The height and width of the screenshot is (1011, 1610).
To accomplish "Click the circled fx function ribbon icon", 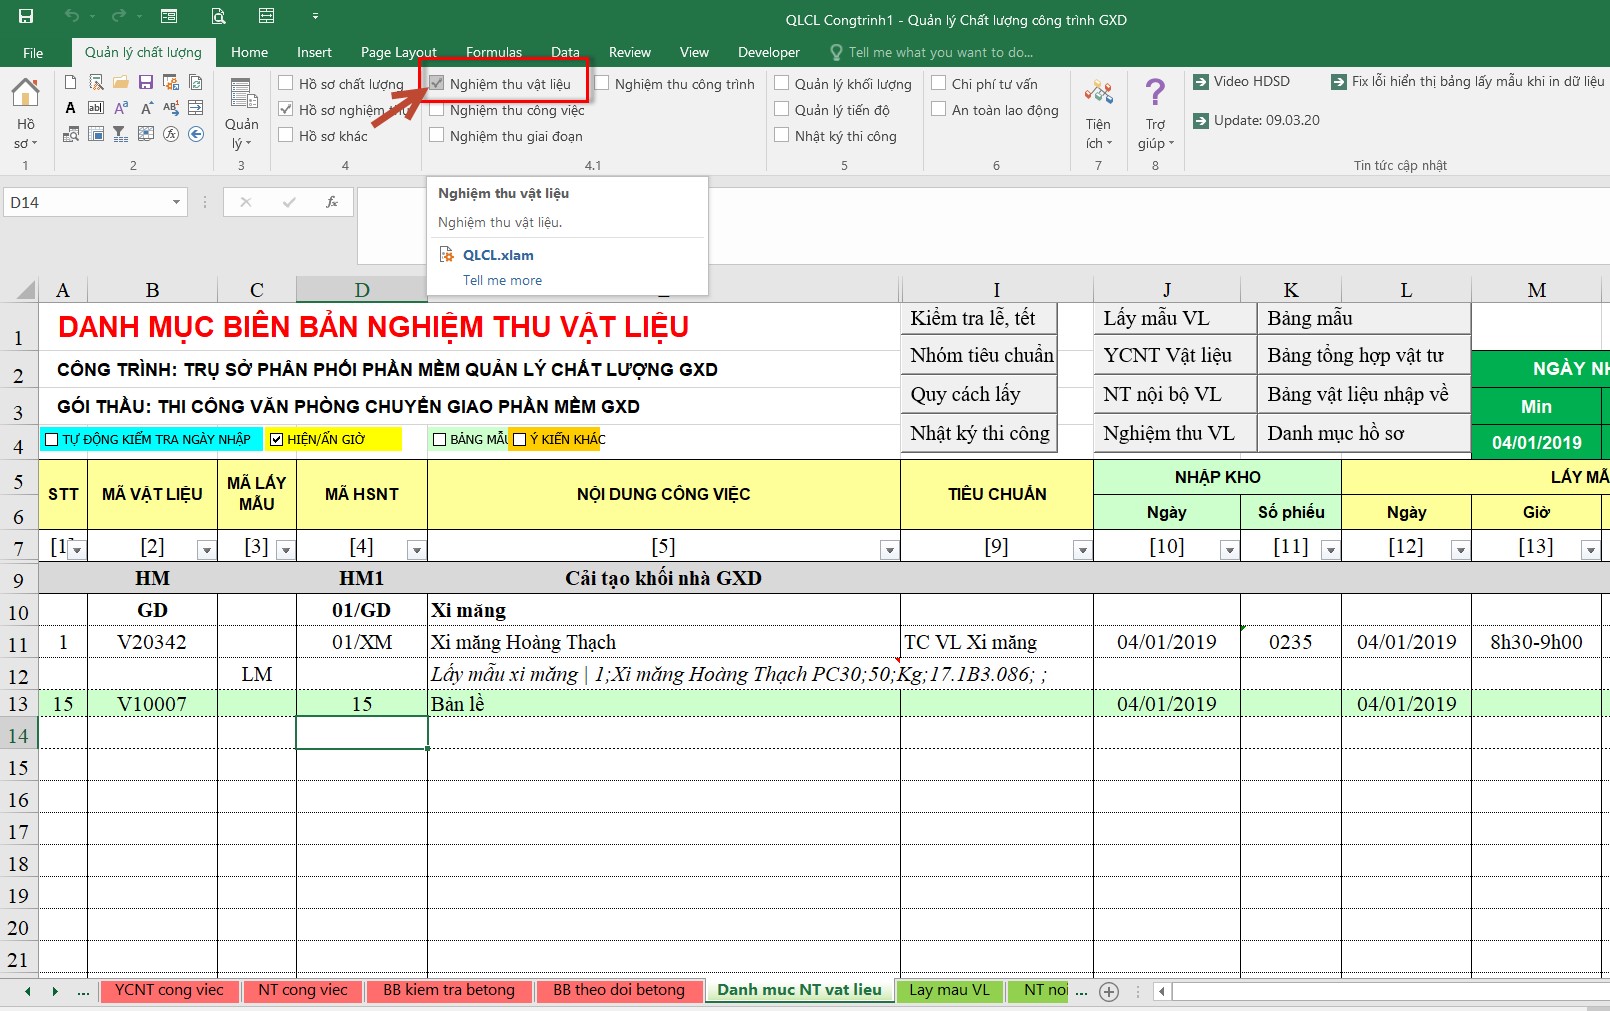I will [x=171, y=134].
